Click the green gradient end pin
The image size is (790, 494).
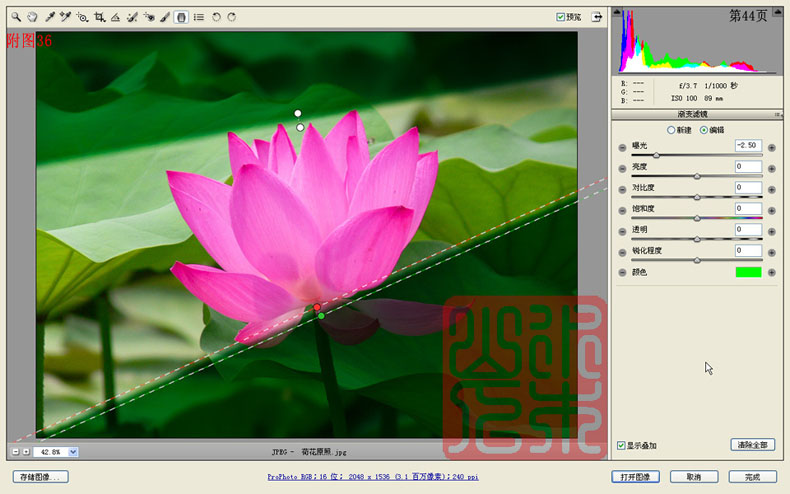pos(321,316)
